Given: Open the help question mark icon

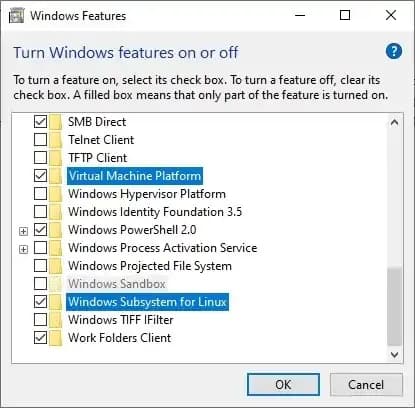Looking at the screenshot, I should click(x=394, y=51).
